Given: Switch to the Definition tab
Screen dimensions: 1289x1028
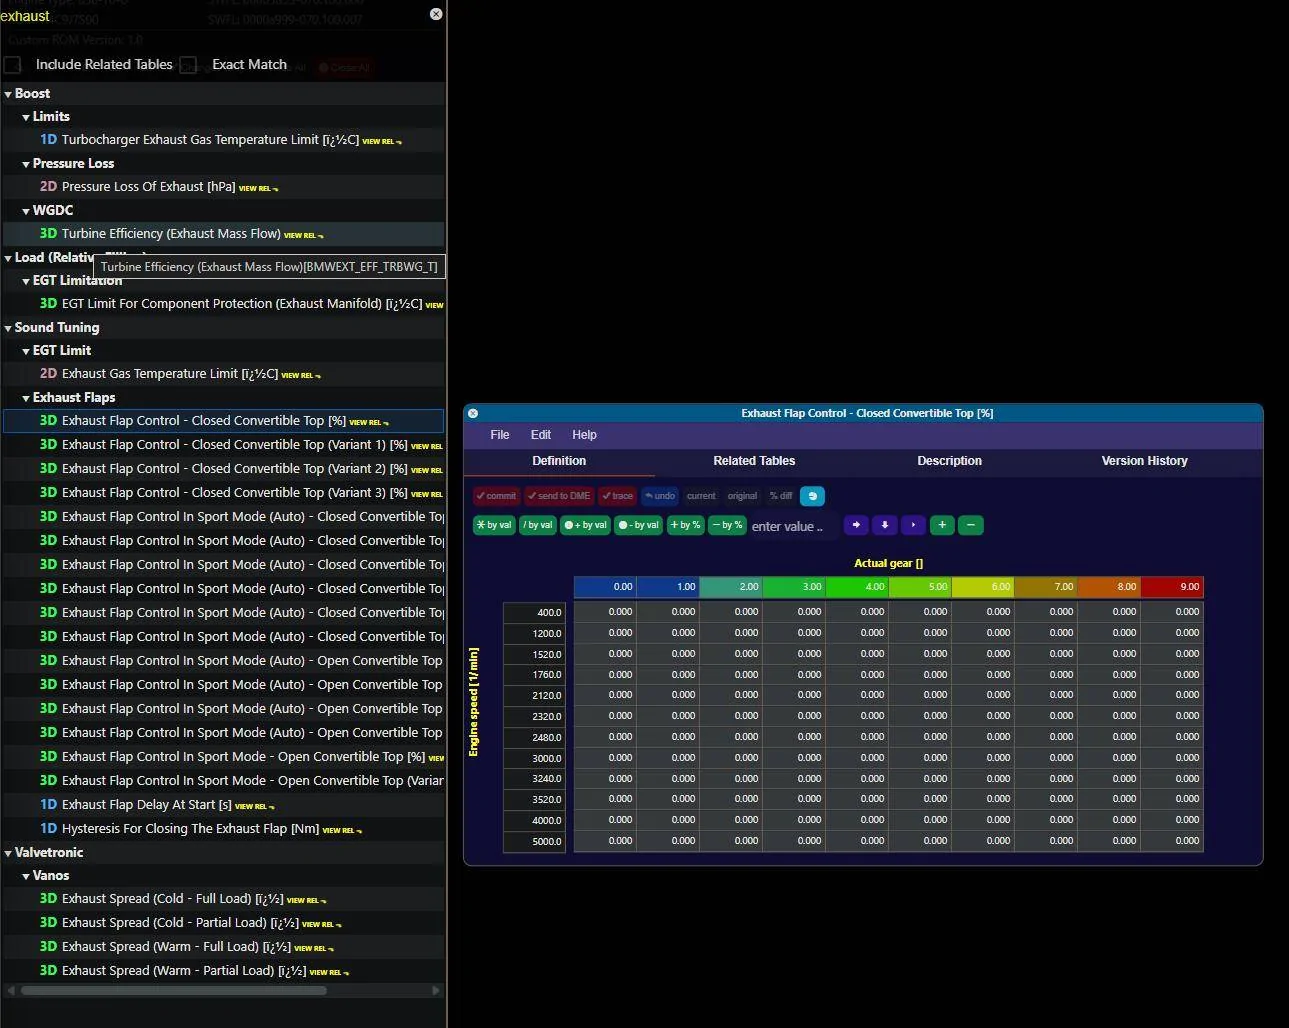Looking at the screenshot, I should point(559,461).
